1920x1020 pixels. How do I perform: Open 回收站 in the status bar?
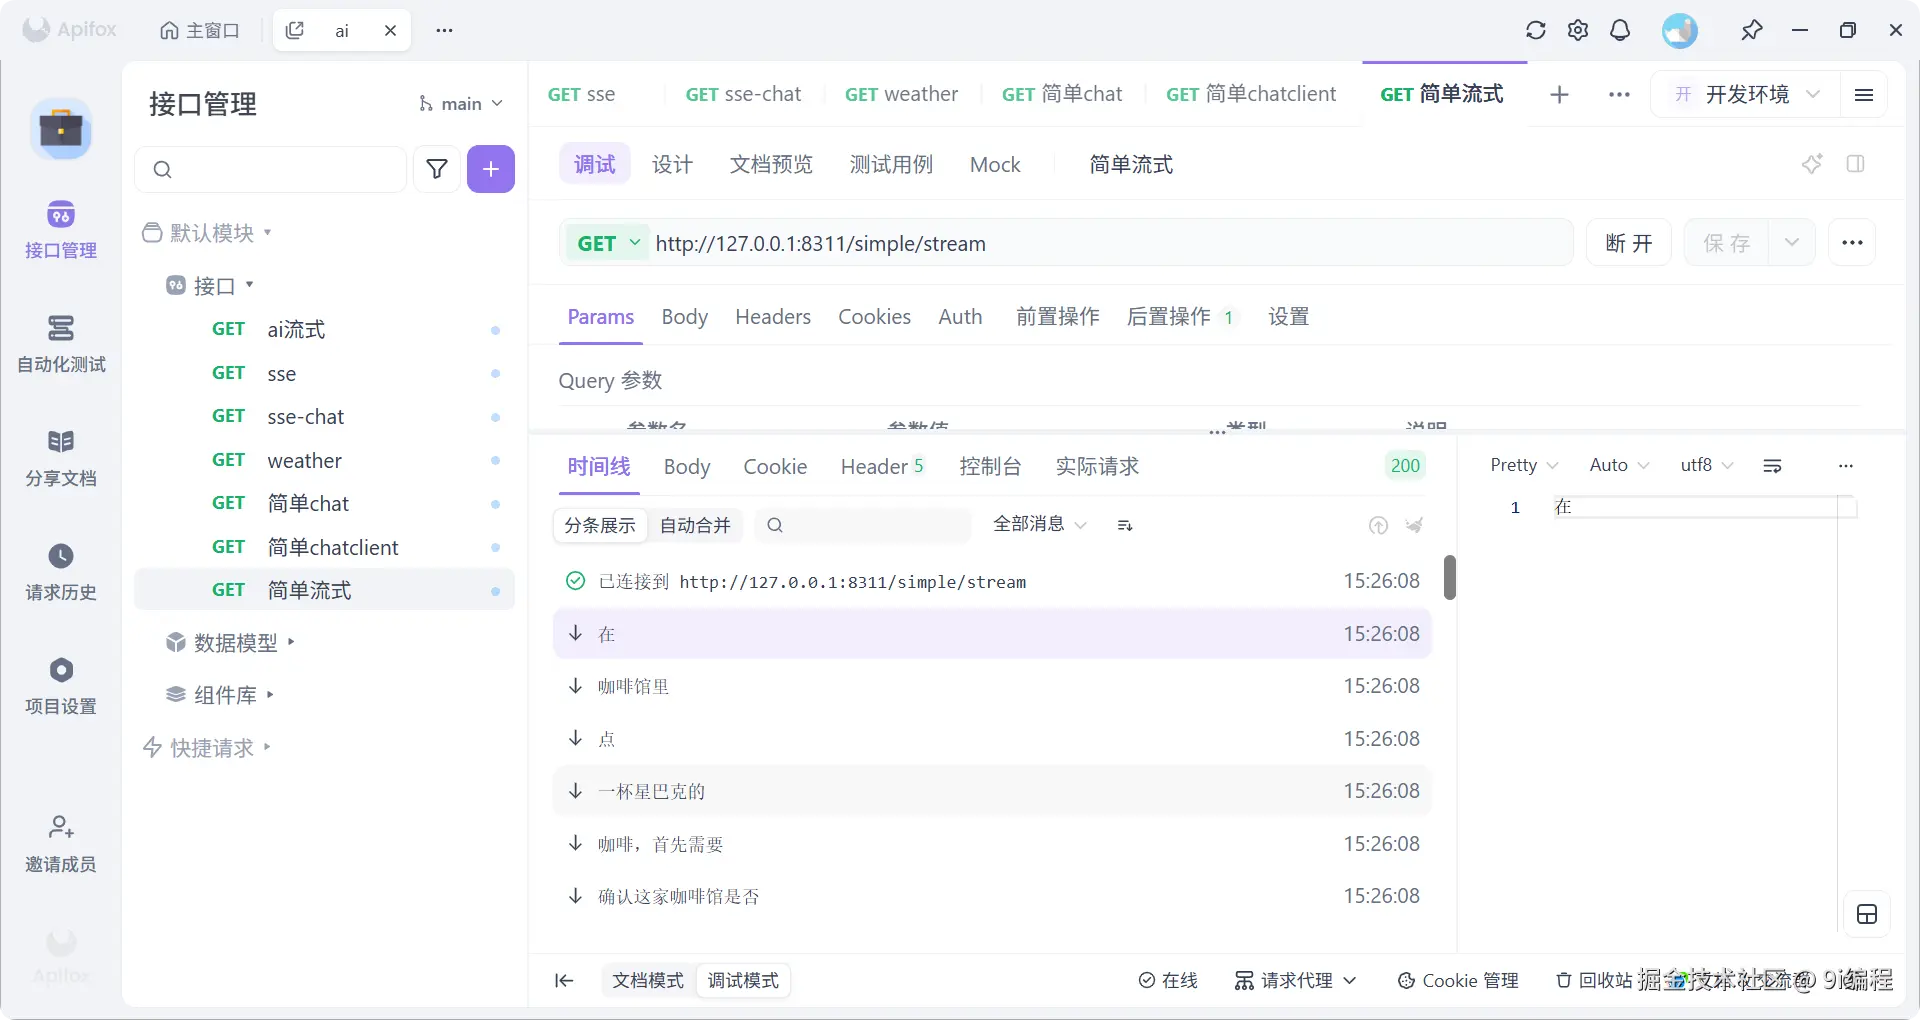(1594, 981)
